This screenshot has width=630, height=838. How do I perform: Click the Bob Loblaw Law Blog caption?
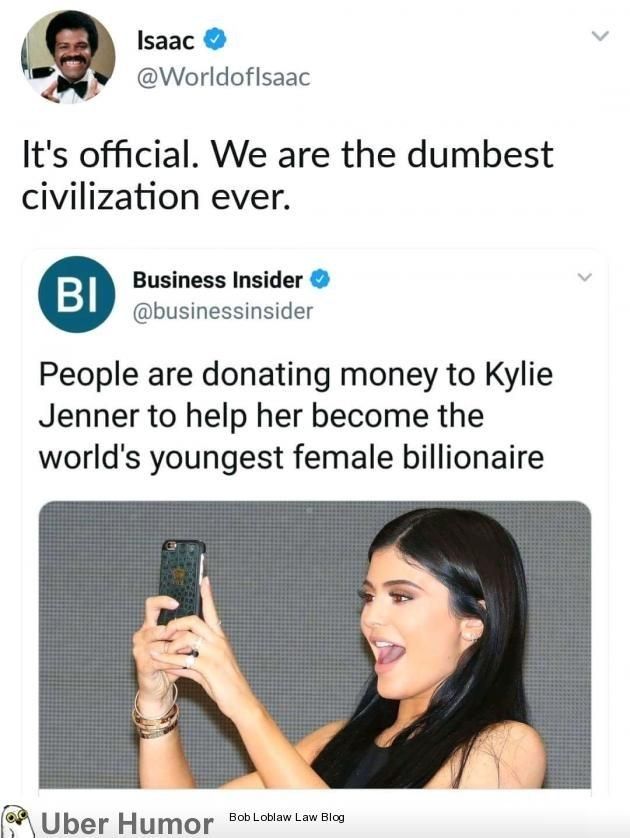(286, 817)
